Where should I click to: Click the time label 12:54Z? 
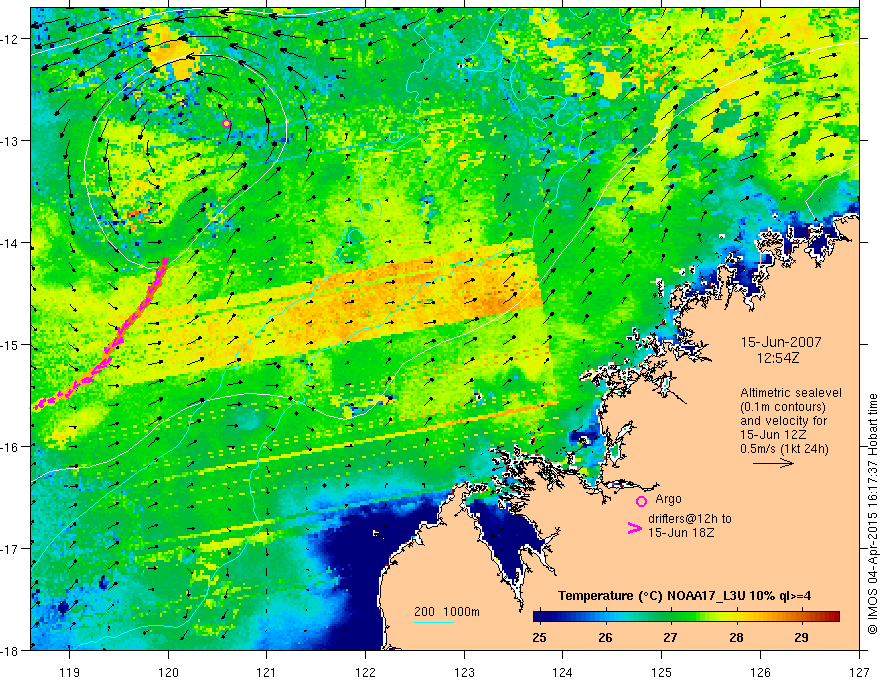[778, 357]
